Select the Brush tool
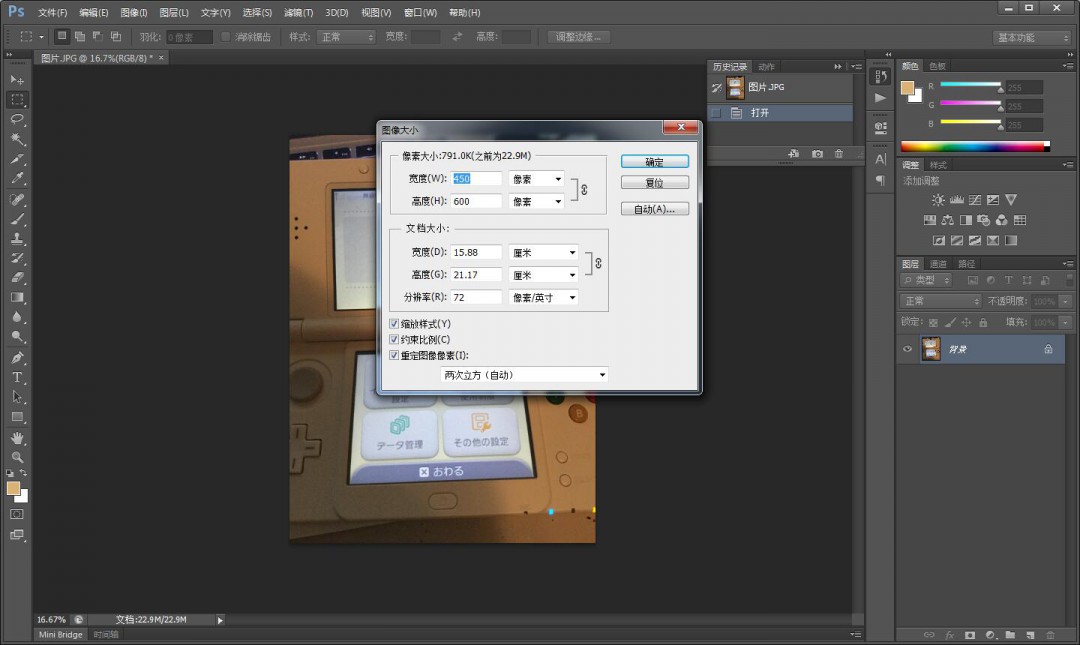Image resolution: width=1080 pixels, height=645 pixels. [x=17, y=219]
